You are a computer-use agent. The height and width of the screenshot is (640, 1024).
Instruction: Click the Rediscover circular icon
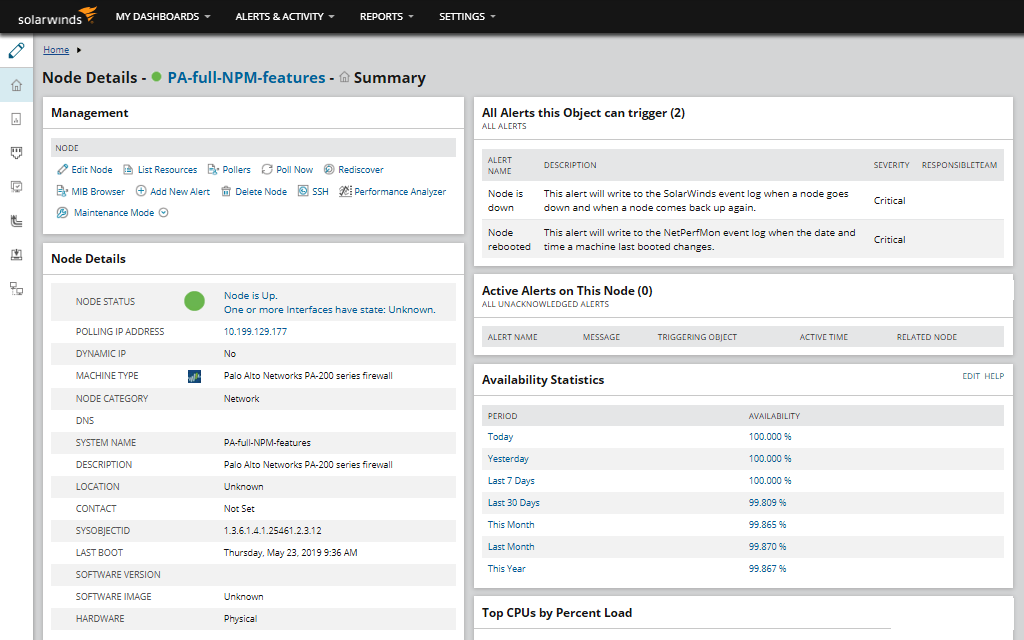328,169
